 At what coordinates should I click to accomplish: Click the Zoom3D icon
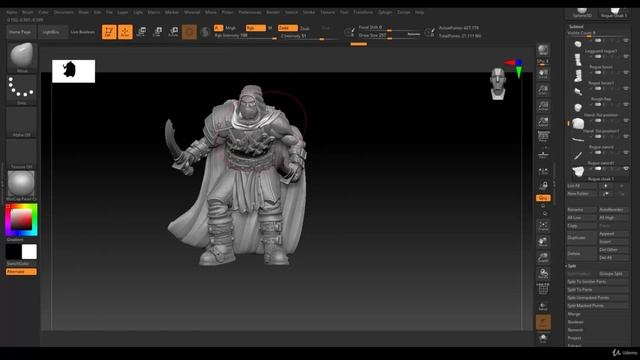tap(543, 258)
